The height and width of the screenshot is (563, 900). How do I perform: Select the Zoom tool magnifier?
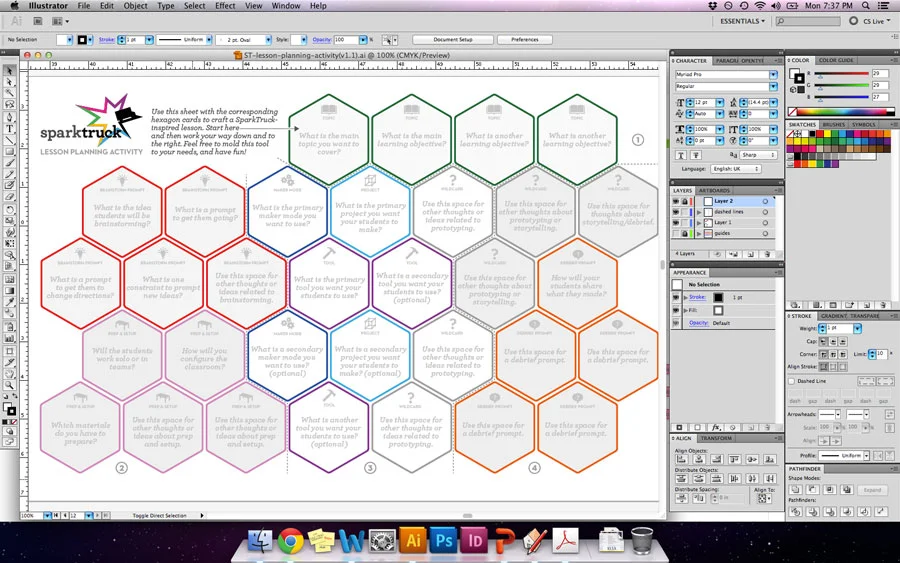(9, 385)
